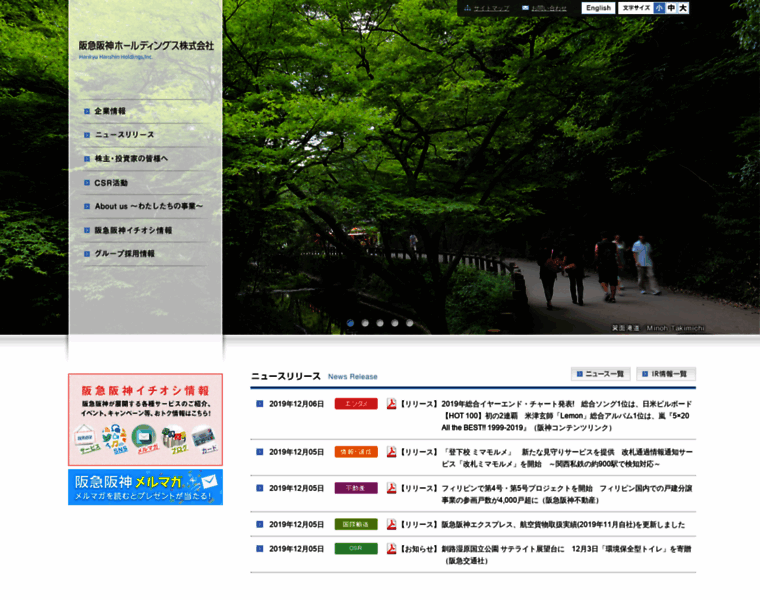This screenshot has width=760, height=600.
Task: Click the purple 不動産 category tag
Action: point(356,488)
